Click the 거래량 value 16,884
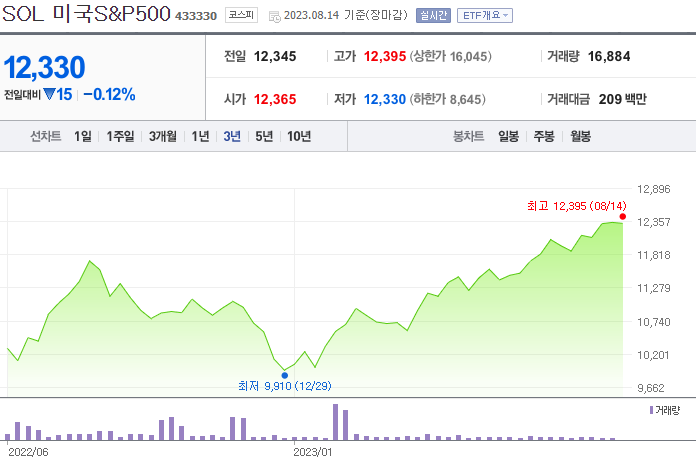This screenshot has height=471, width=696. 609,56
